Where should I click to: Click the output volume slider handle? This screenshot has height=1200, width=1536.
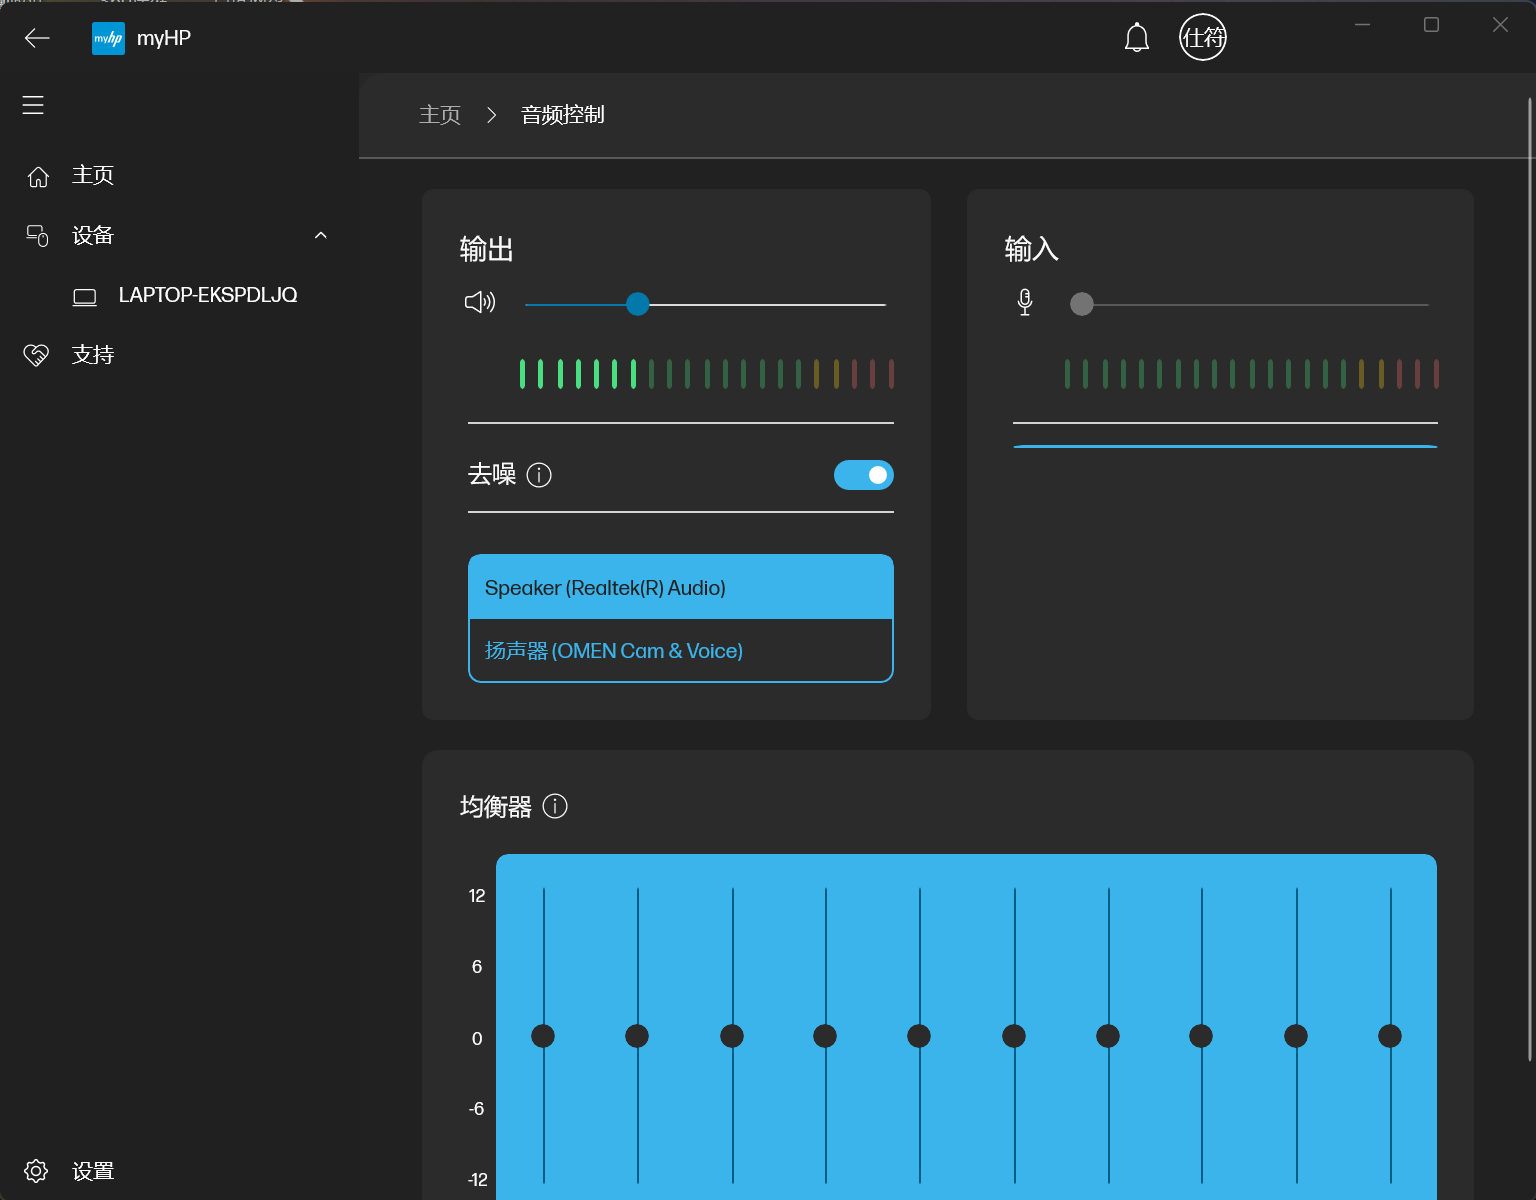638,304
